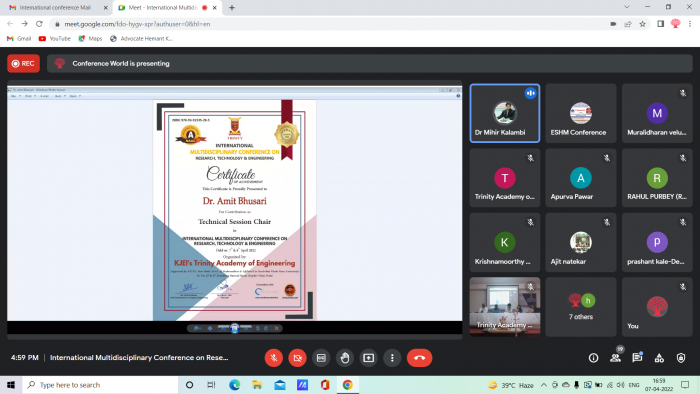
Task: Click the Windows taskbar search box
Action: coord(100,385)
